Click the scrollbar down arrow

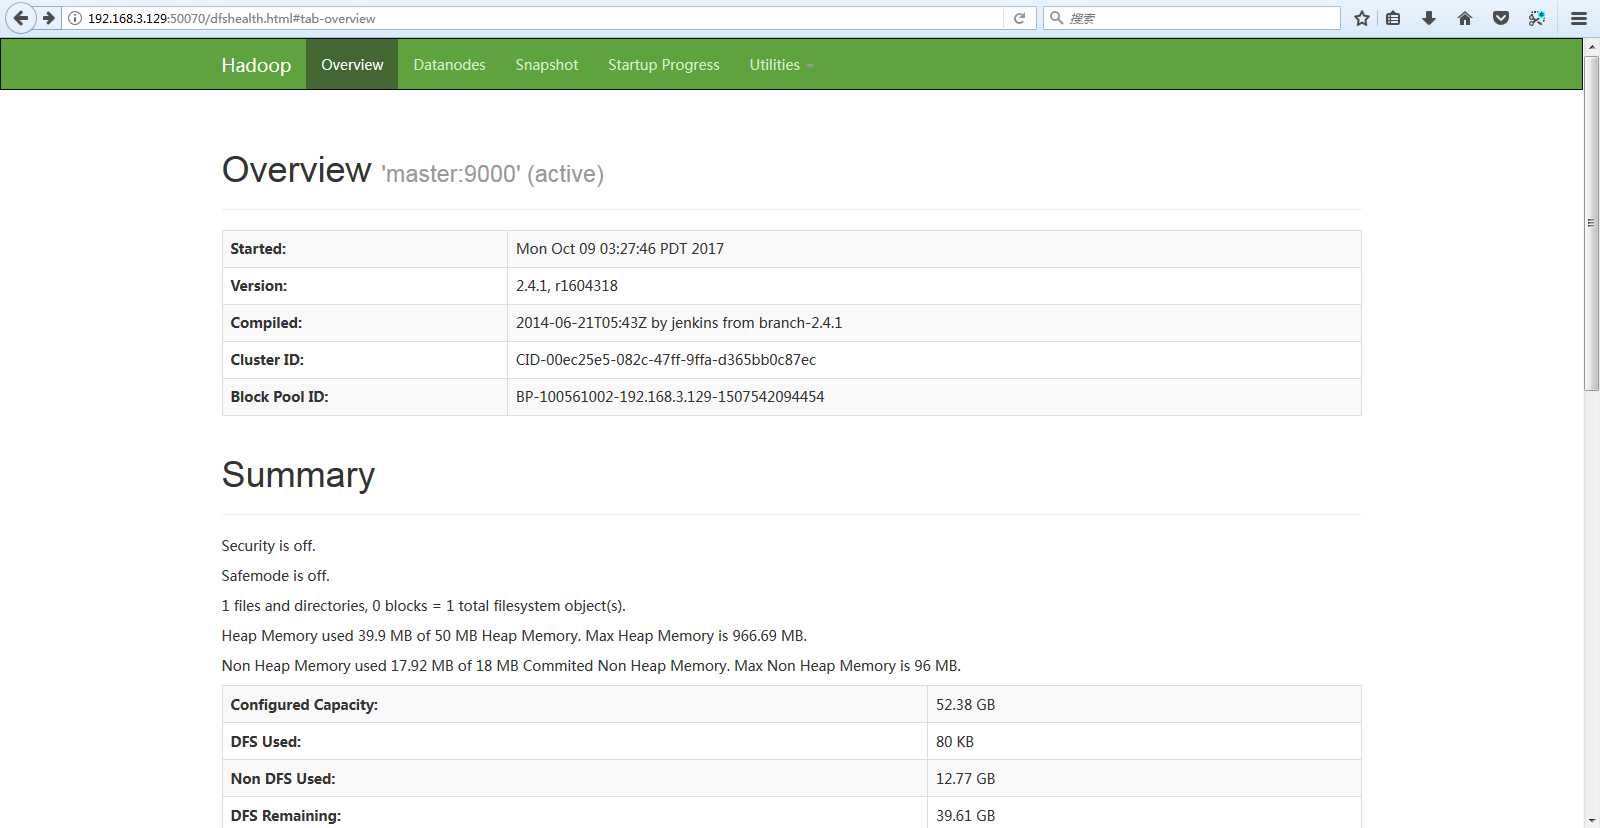1591,820
